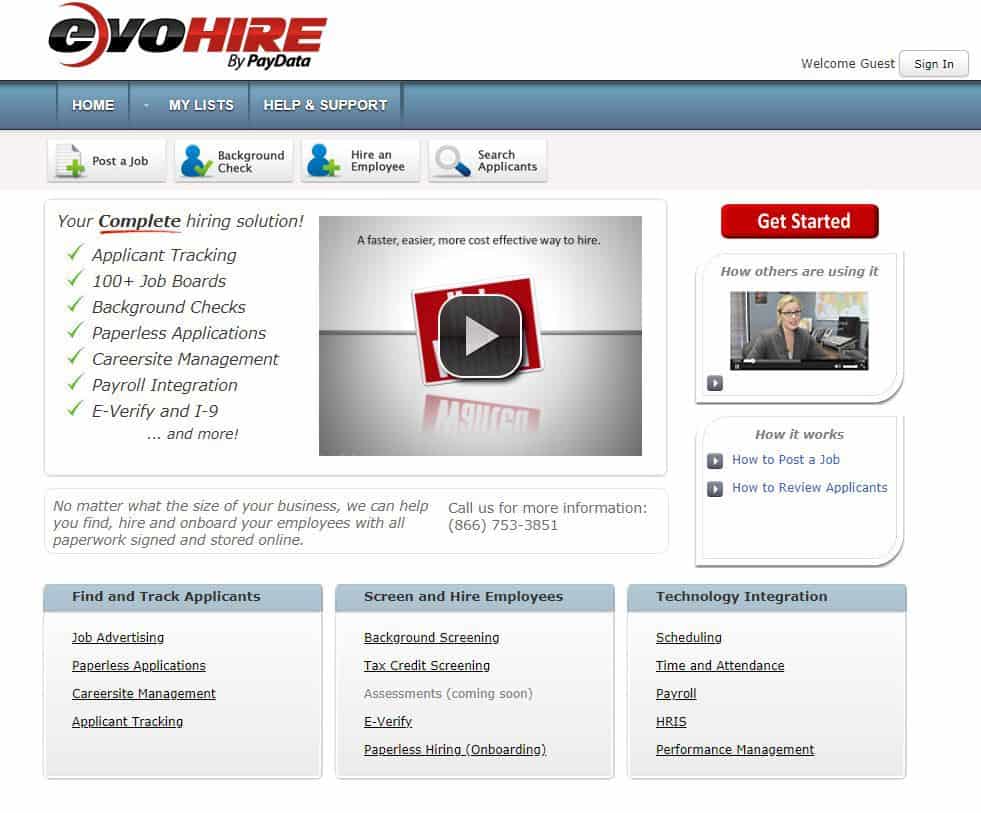The image size is (981, 813).
Task: Click the E-Verify and I-9 feature text
Action: tap(155, 411)
